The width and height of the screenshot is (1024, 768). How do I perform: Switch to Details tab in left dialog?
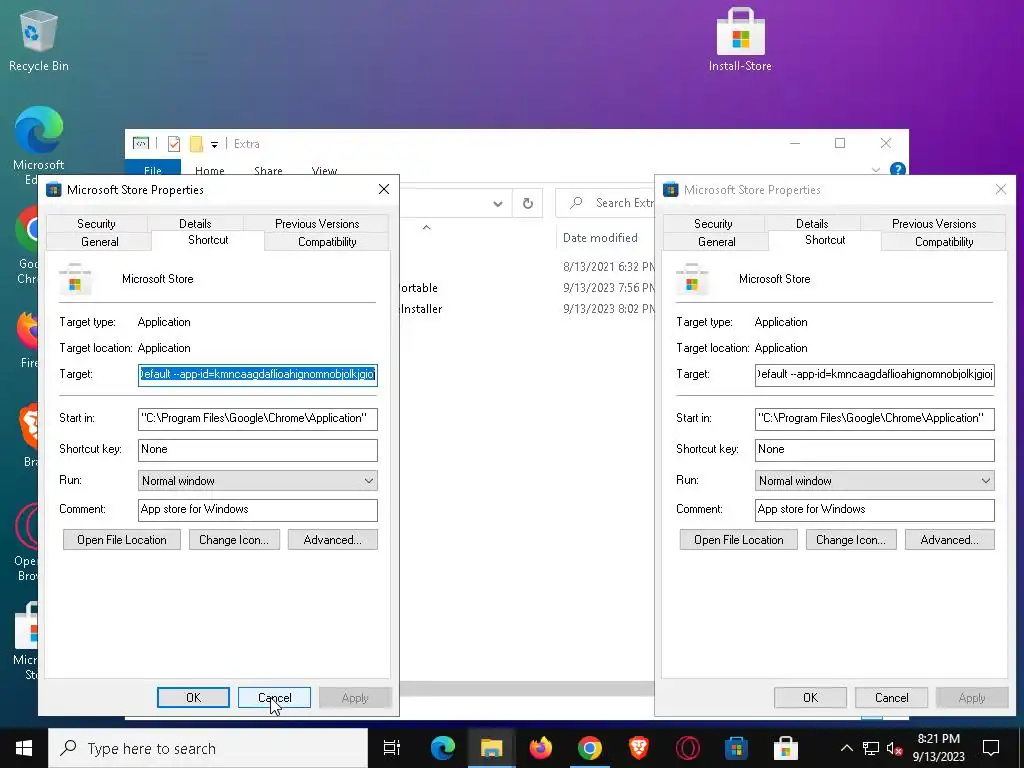tap(195, 223)
